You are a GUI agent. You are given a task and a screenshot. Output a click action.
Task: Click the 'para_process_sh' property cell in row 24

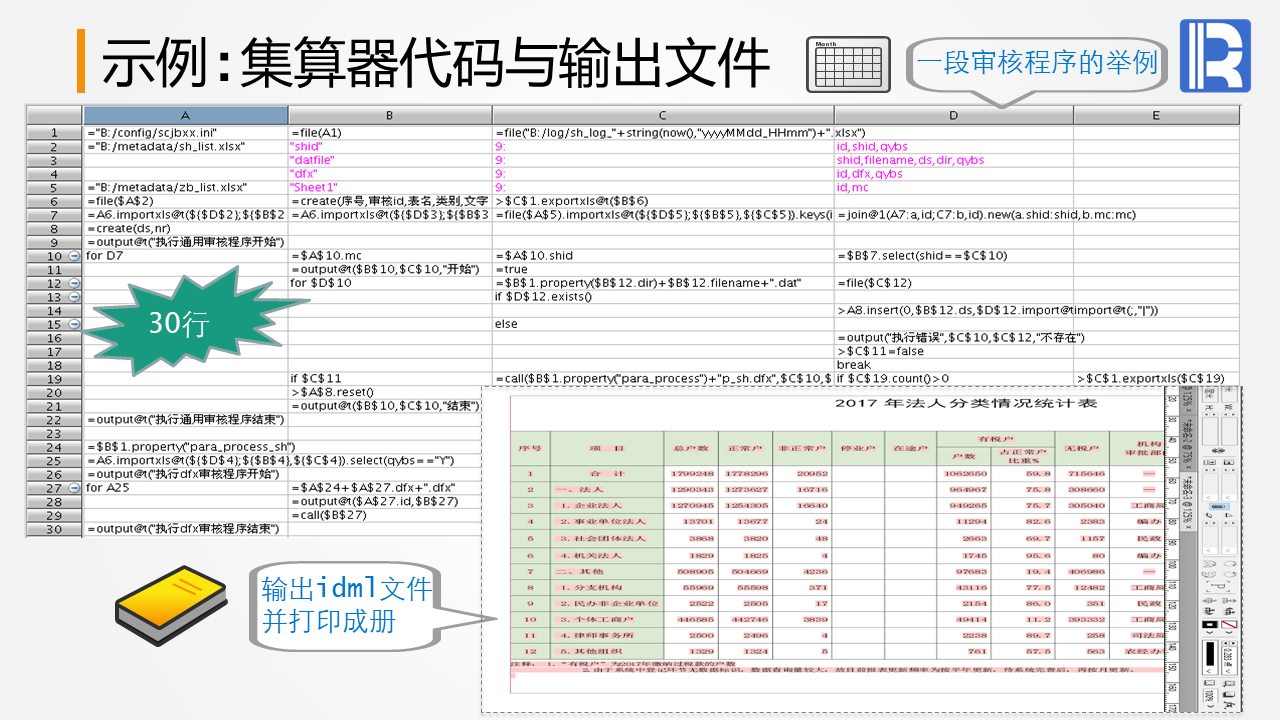pyautogui.click(x=185, y=447)
